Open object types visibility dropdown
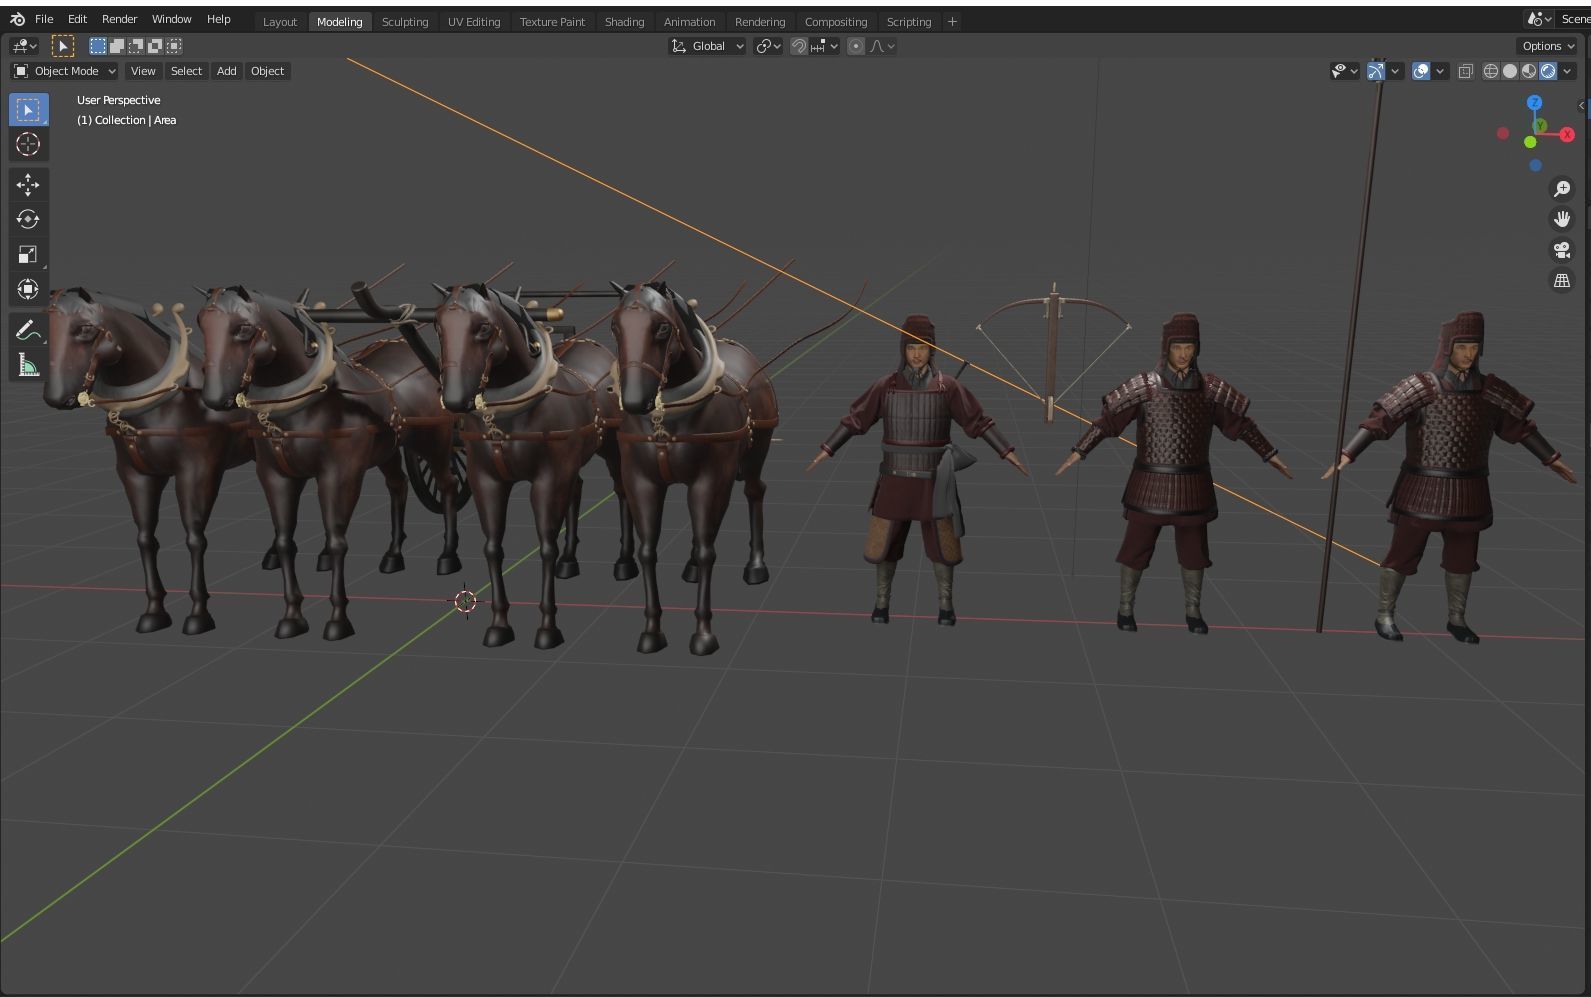Viewport: 1591px width, 997px height. point(1345,71)
